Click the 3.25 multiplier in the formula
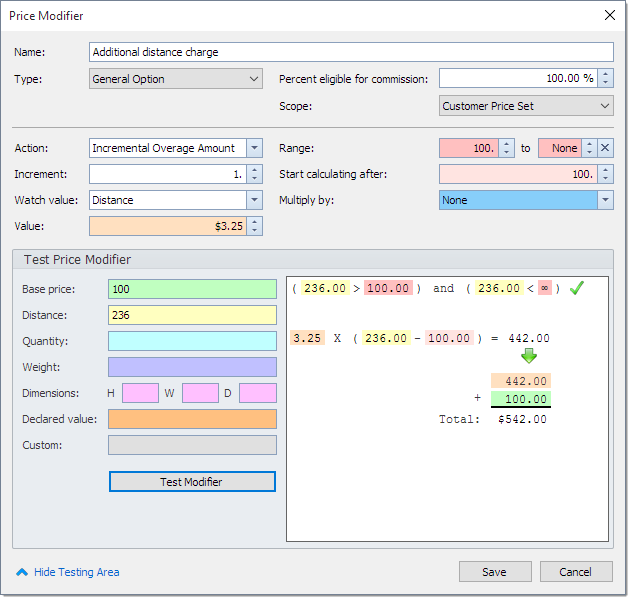The height and width of the screenshot is (600, 631). pos(307,338)
